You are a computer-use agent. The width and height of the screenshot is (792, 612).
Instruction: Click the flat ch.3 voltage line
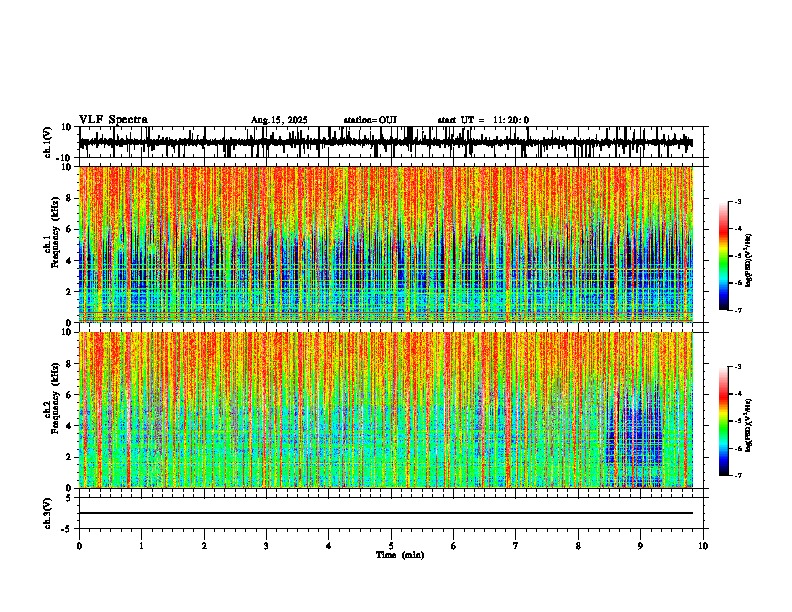pos(386,513)
